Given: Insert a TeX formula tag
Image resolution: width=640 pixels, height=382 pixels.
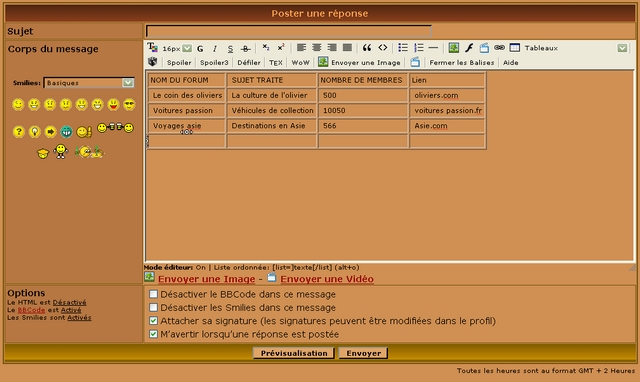Looking at the screenshot, I should [276, 62].
